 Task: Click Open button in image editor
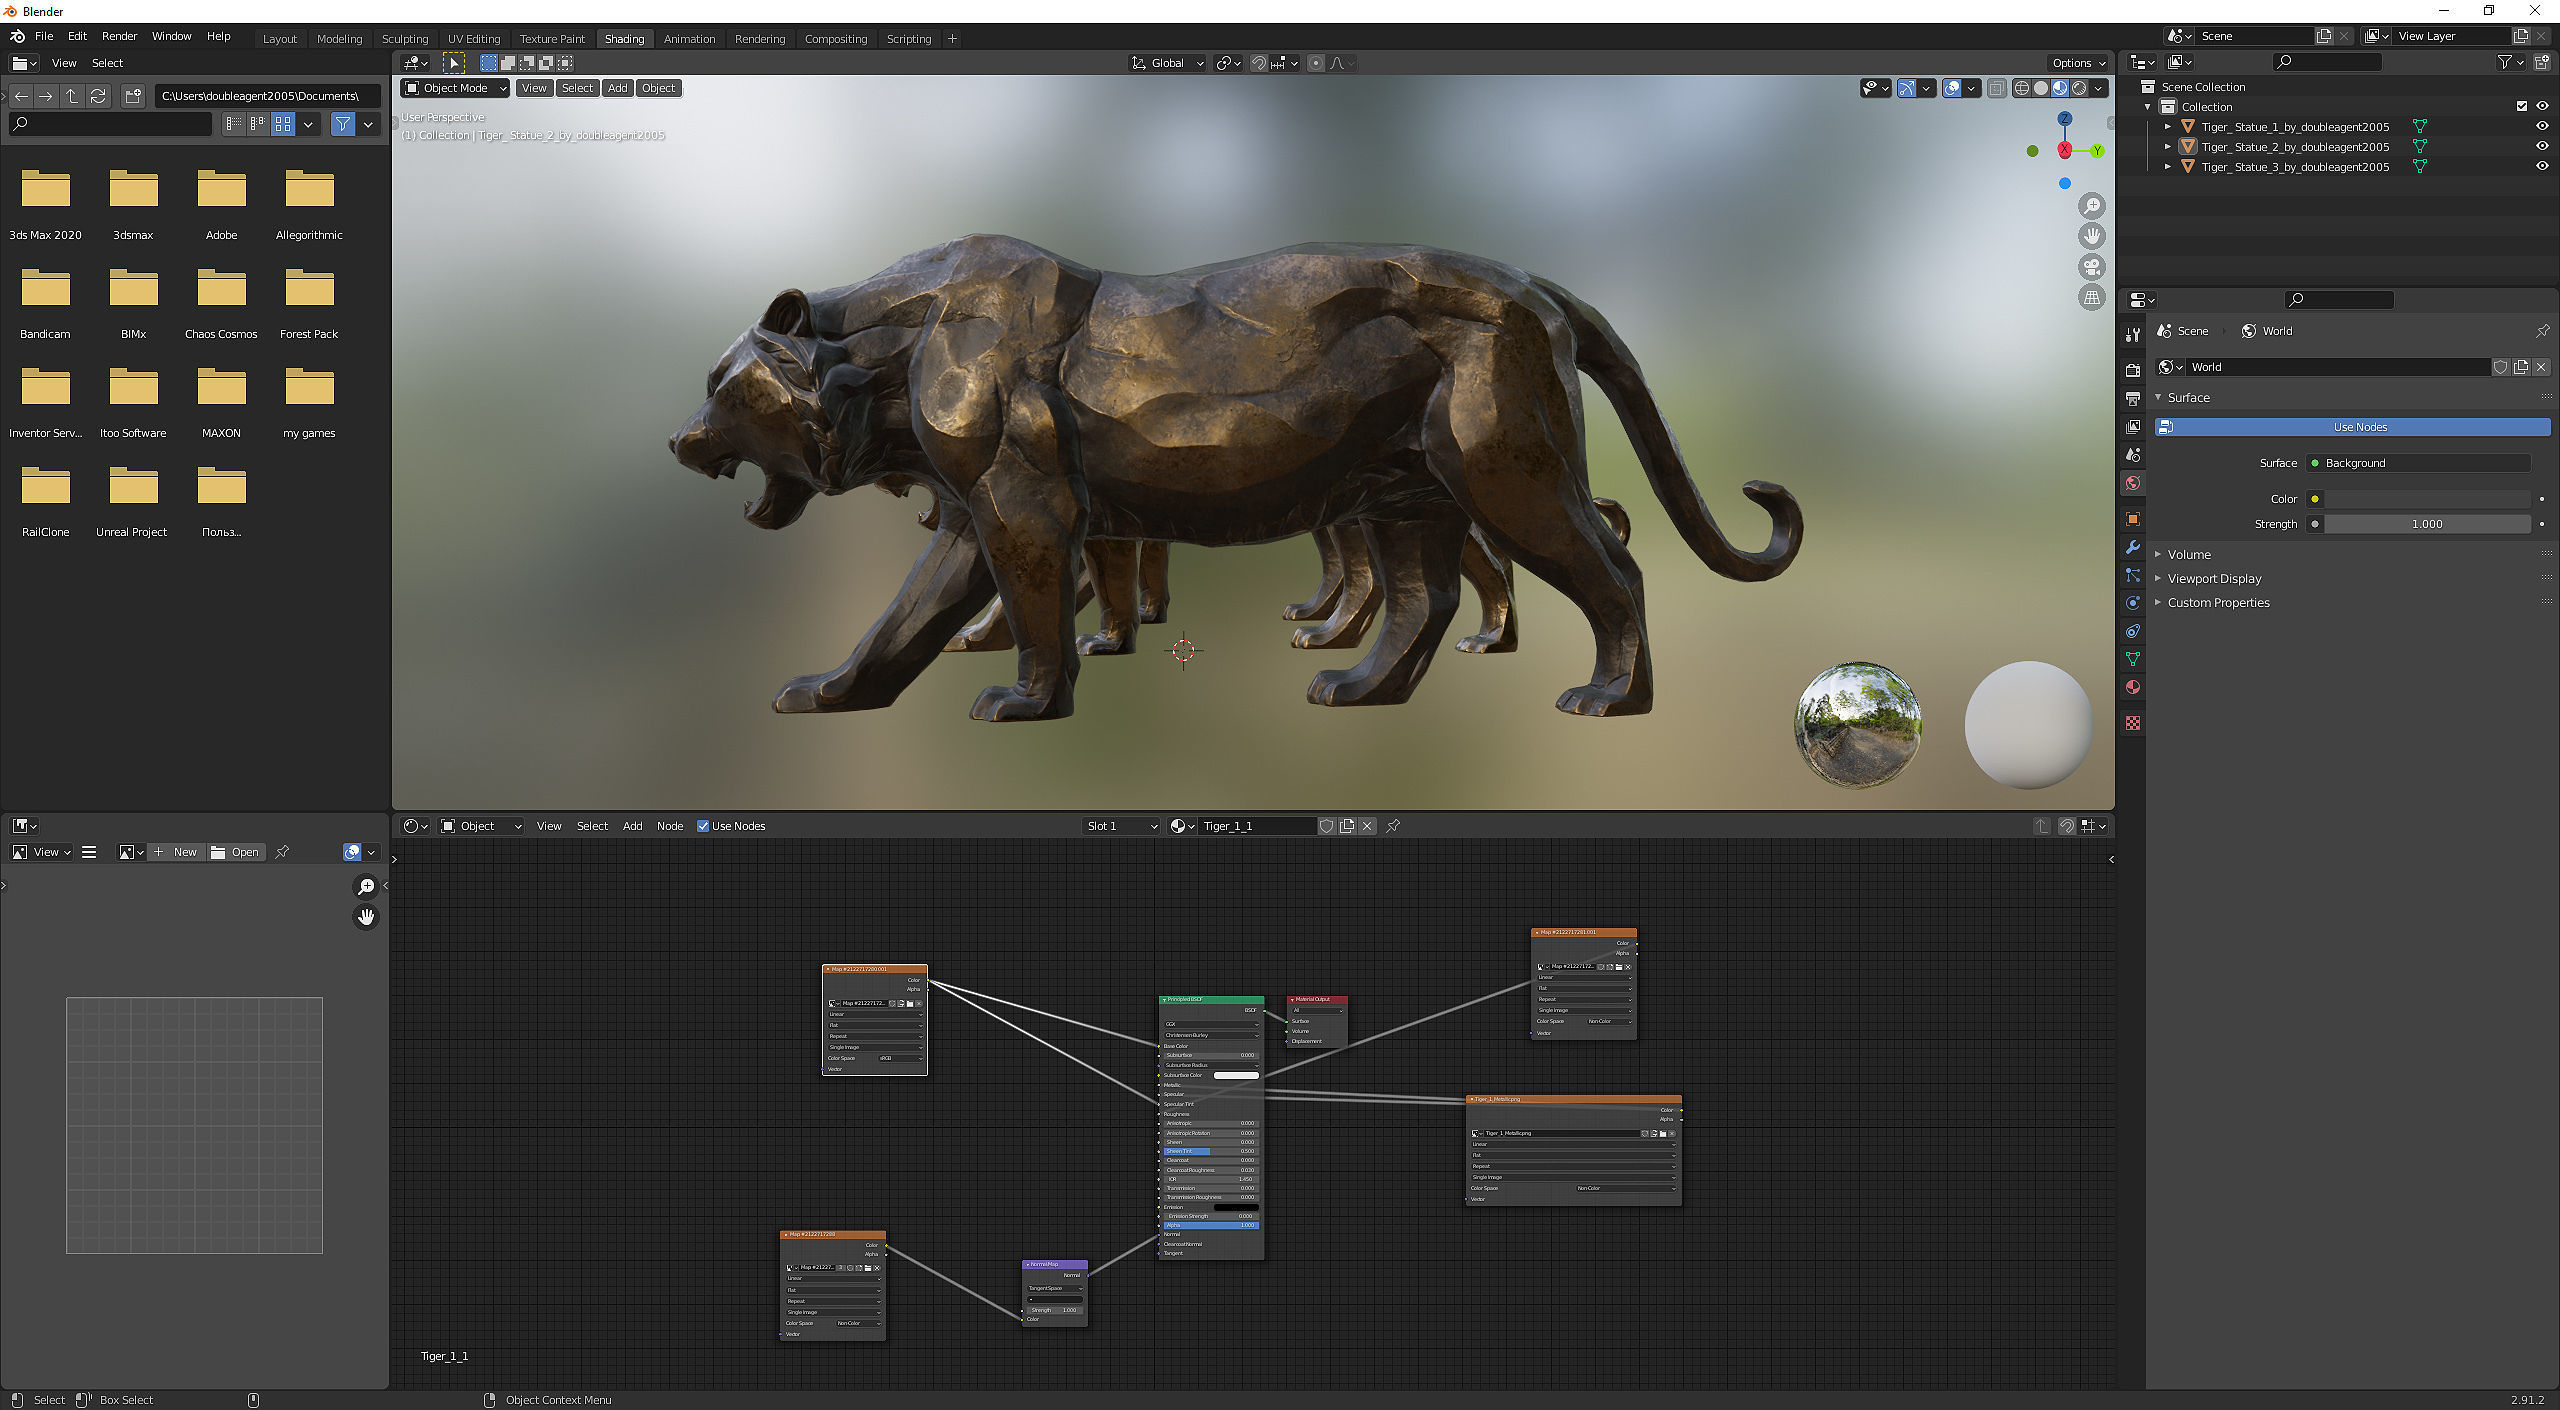click(x=236, y=852)
